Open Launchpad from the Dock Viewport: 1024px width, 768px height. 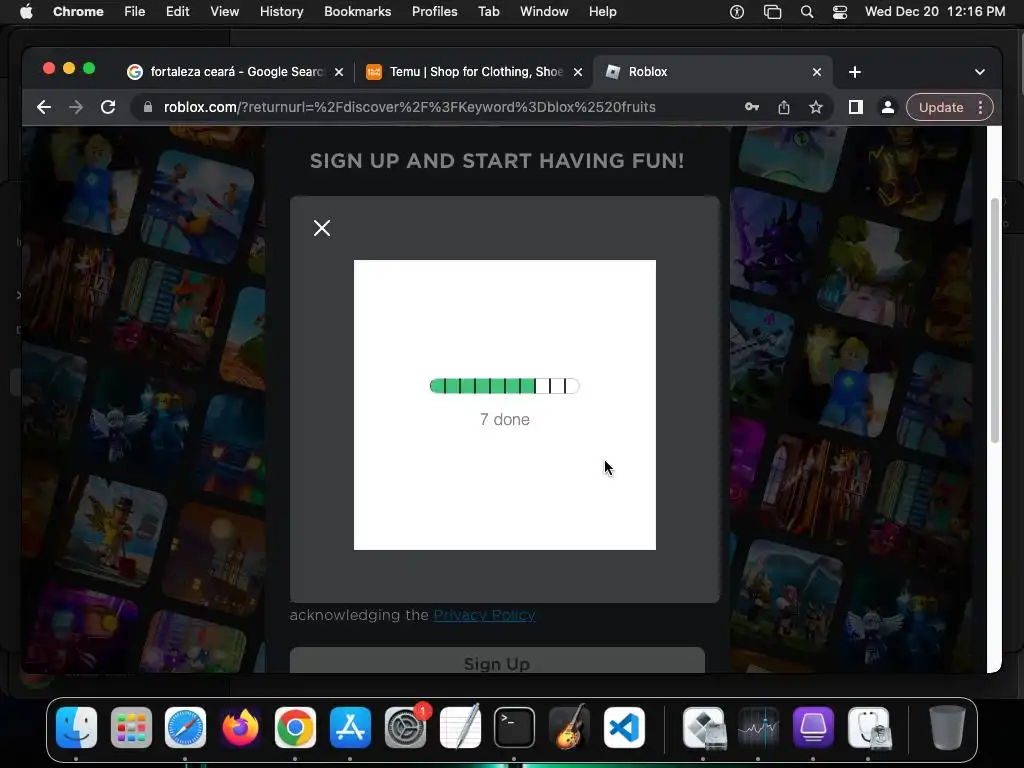pyautogui.click(x=131, y=728)
